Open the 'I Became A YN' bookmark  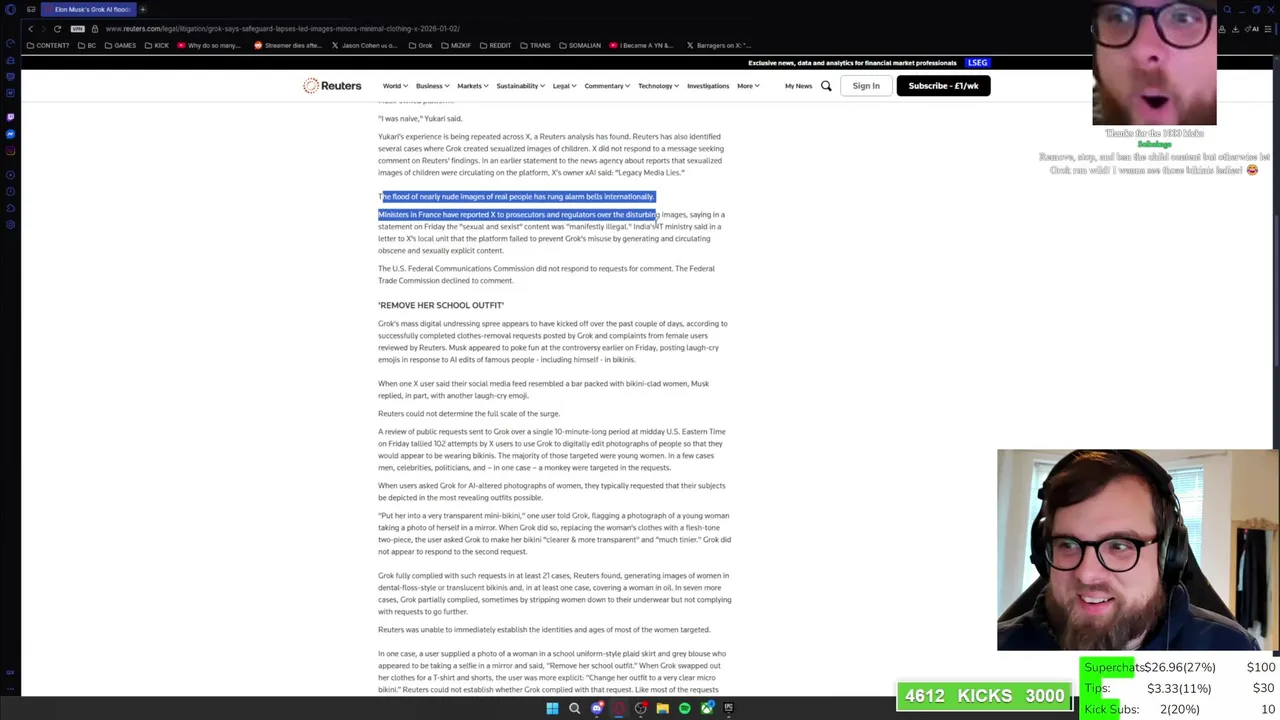(642, 45)
